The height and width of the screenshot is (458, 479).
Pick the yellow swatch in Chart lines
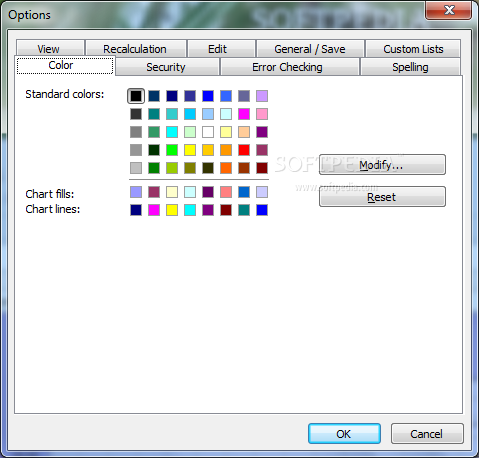tap(172, 210)
